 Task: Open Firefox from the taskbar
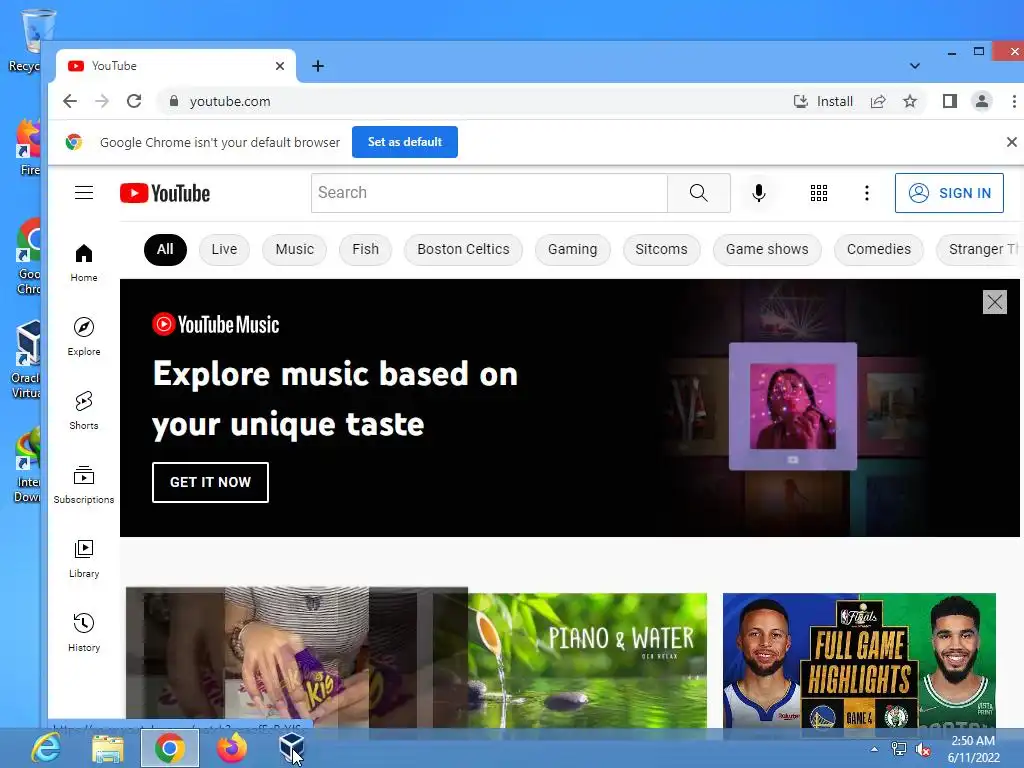(232, 748)
